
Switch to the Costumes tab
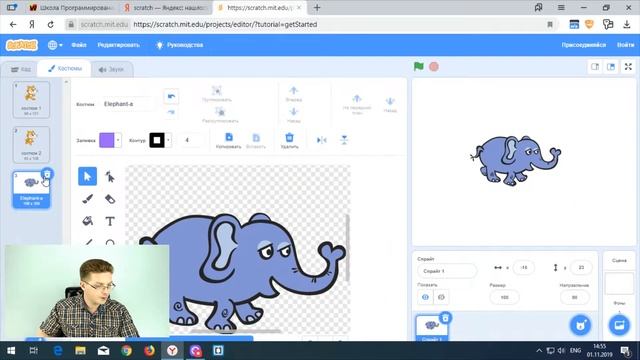point(64,69)
